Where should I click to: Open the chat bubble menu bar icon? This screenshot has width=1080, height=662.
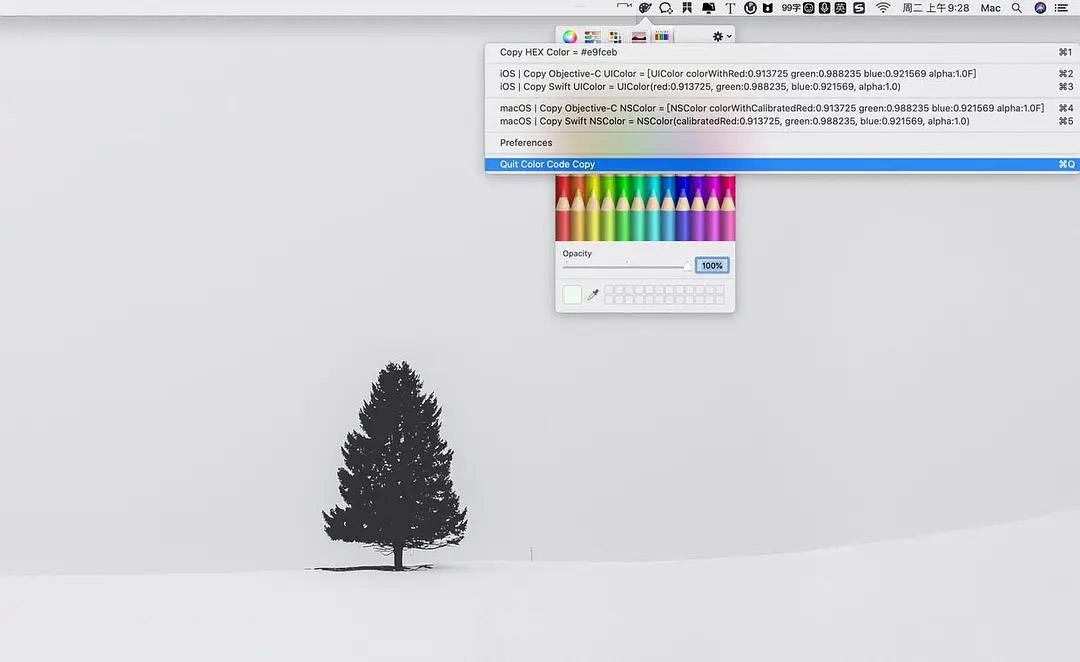tap(665, 8)
